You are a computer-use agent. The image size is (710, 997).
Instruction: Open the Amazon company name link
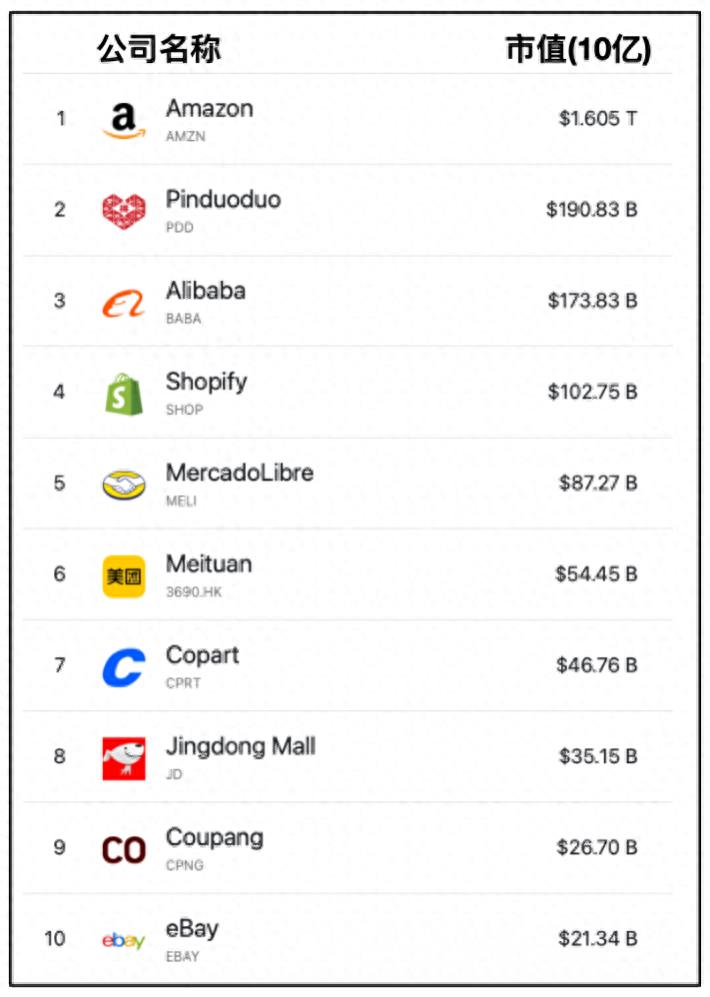[x=209, y=109]
